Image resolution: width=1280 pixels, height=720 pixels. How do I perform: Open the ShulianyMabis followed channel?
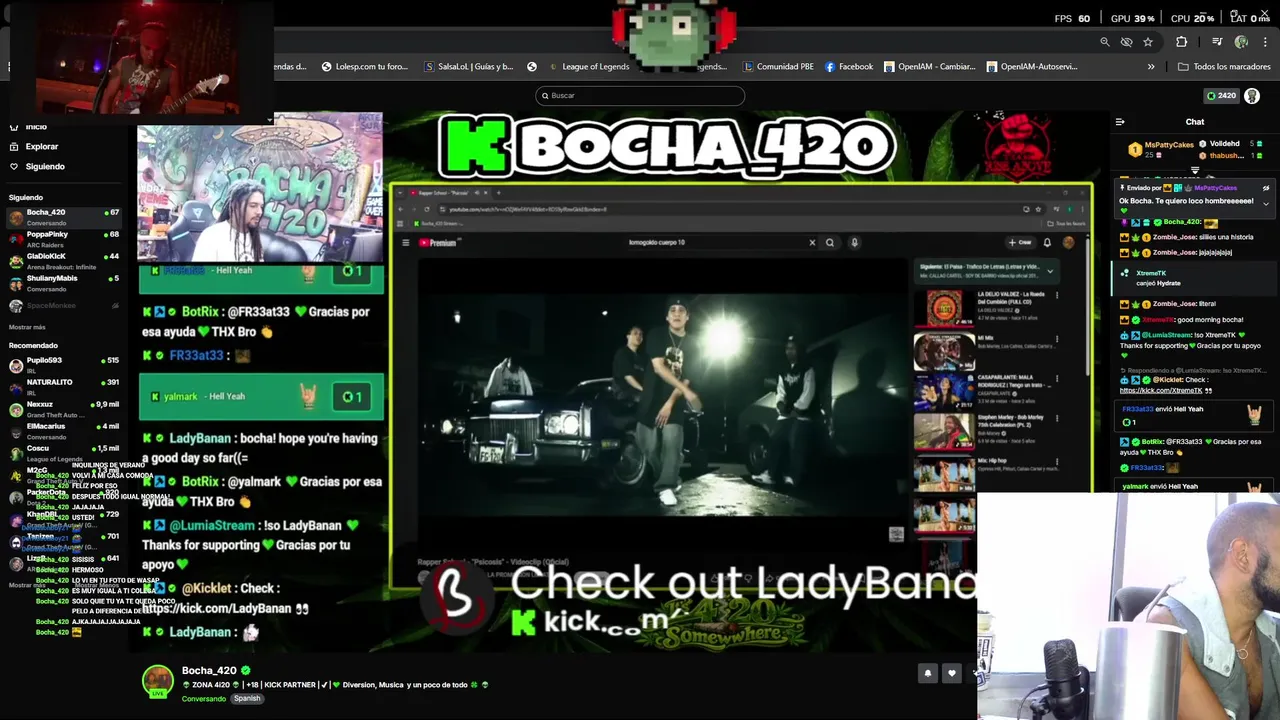point(64,283)
